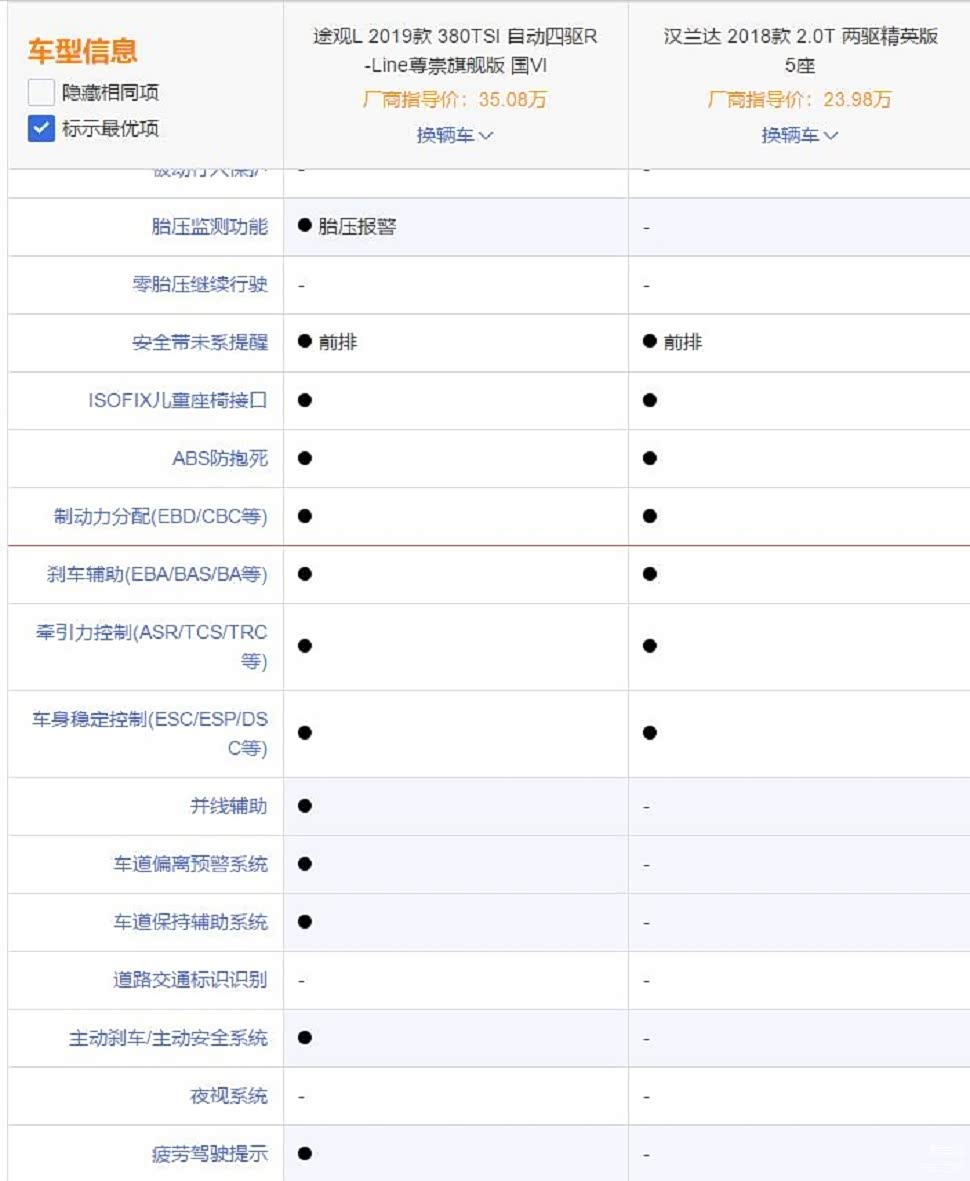
Task: Click 前排 seatbelt value in 汉兰达 column
Action: tap(682, 342)
